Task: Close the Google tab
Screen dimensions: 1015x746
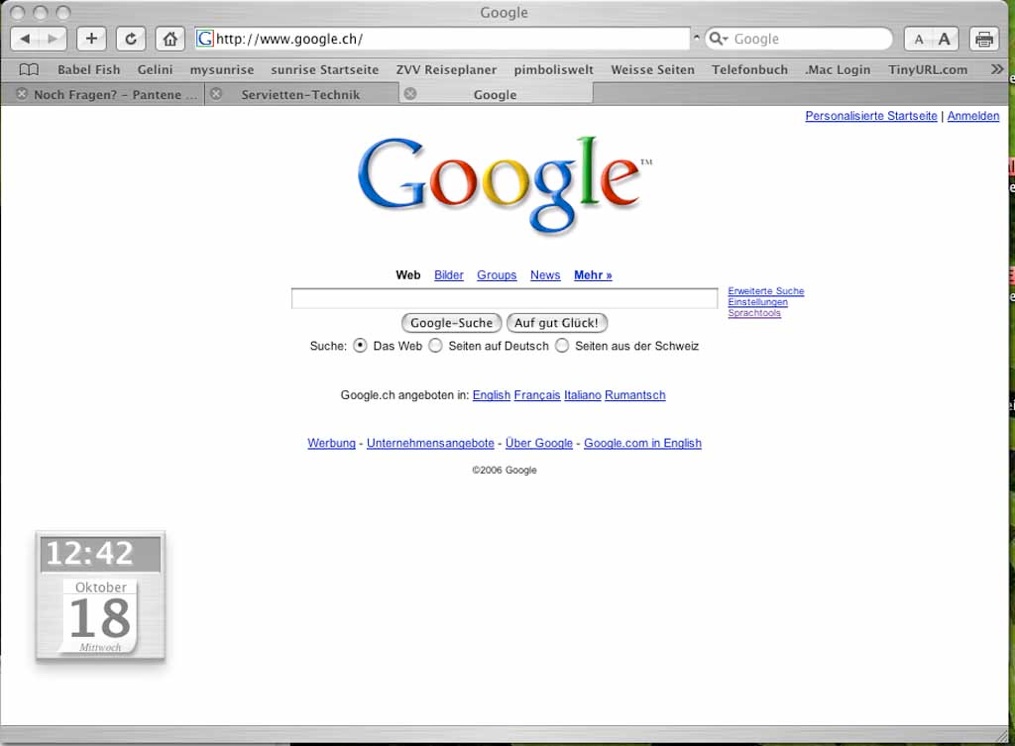Action: [410, 94]
